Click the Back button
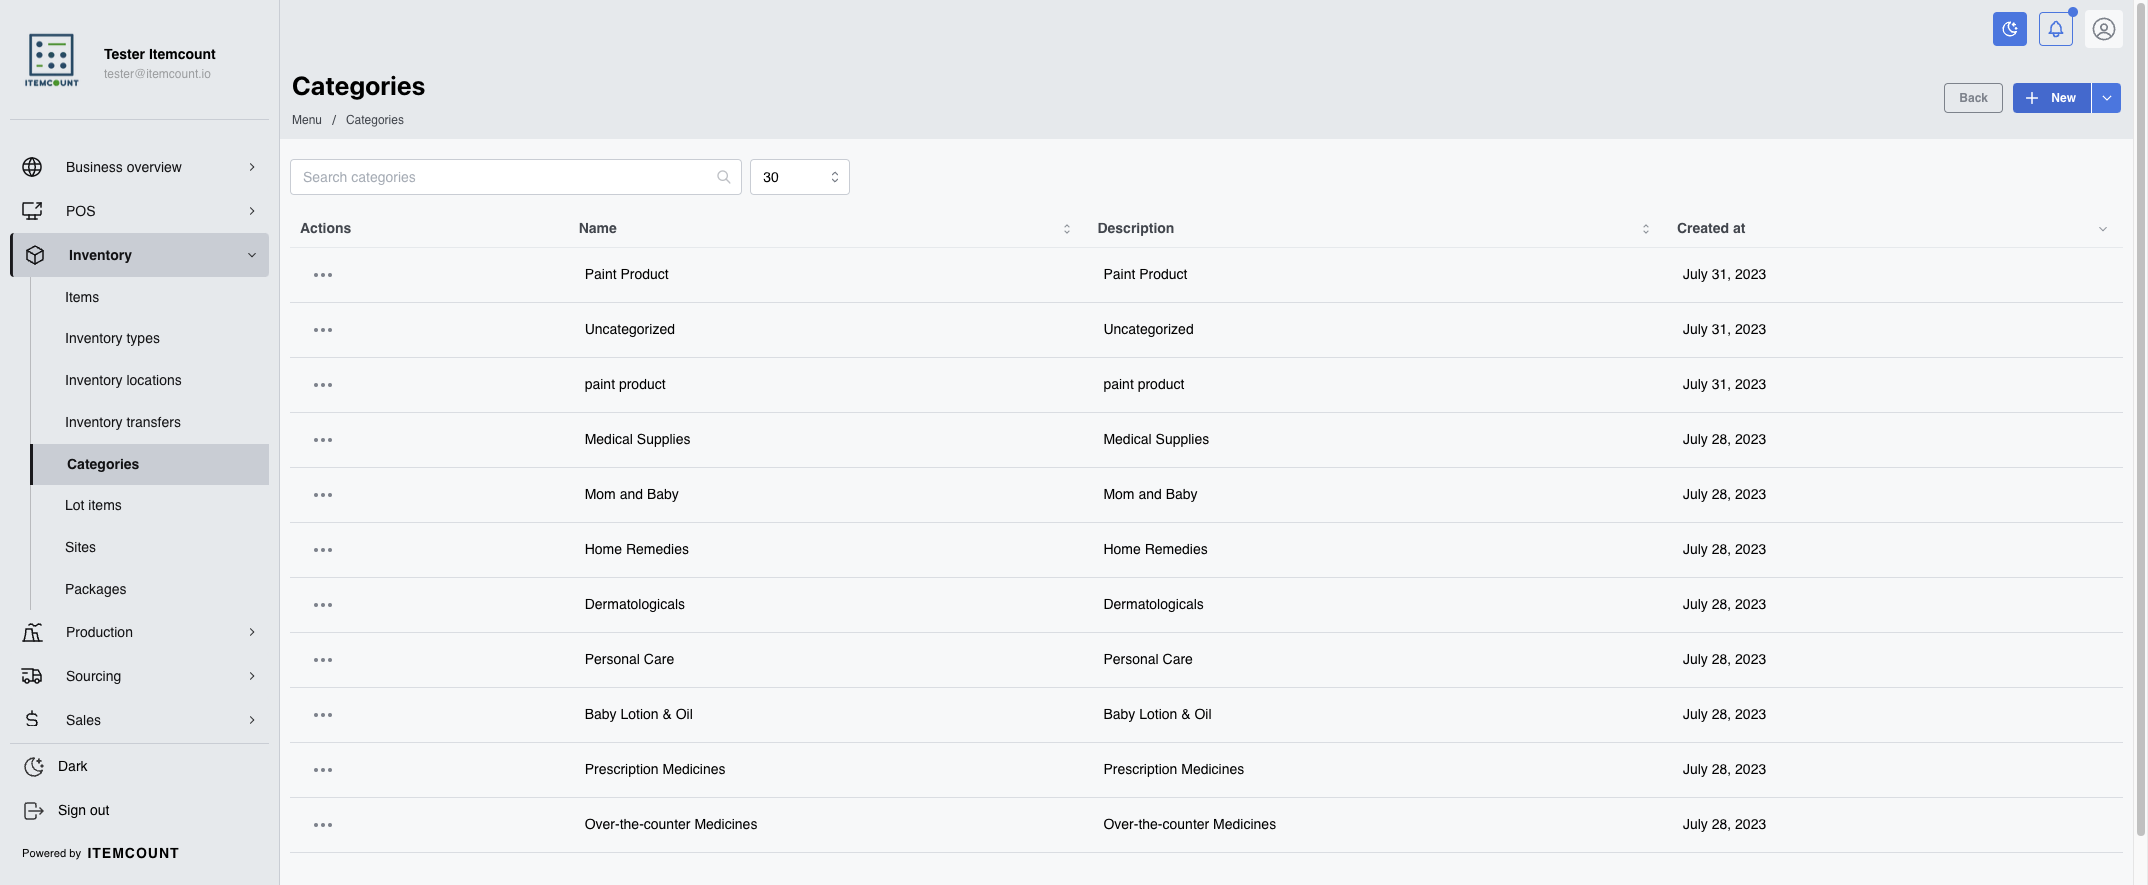 click(x=1973, y=98)
